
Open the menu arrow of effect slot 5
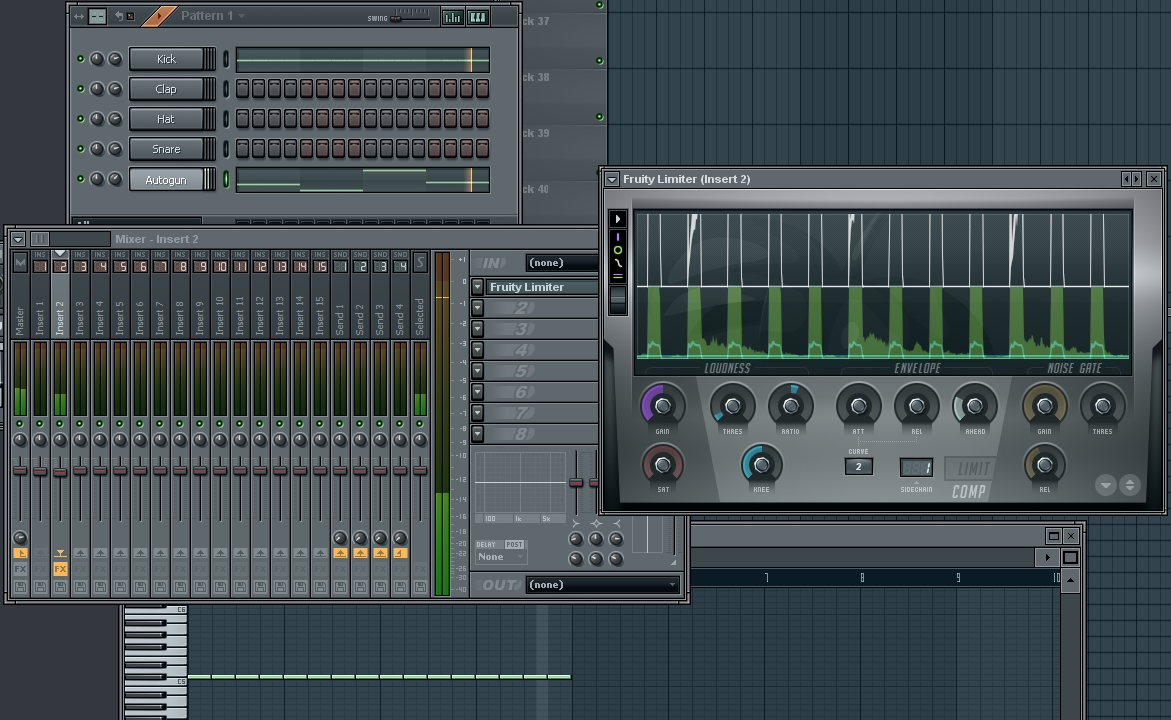478,370
